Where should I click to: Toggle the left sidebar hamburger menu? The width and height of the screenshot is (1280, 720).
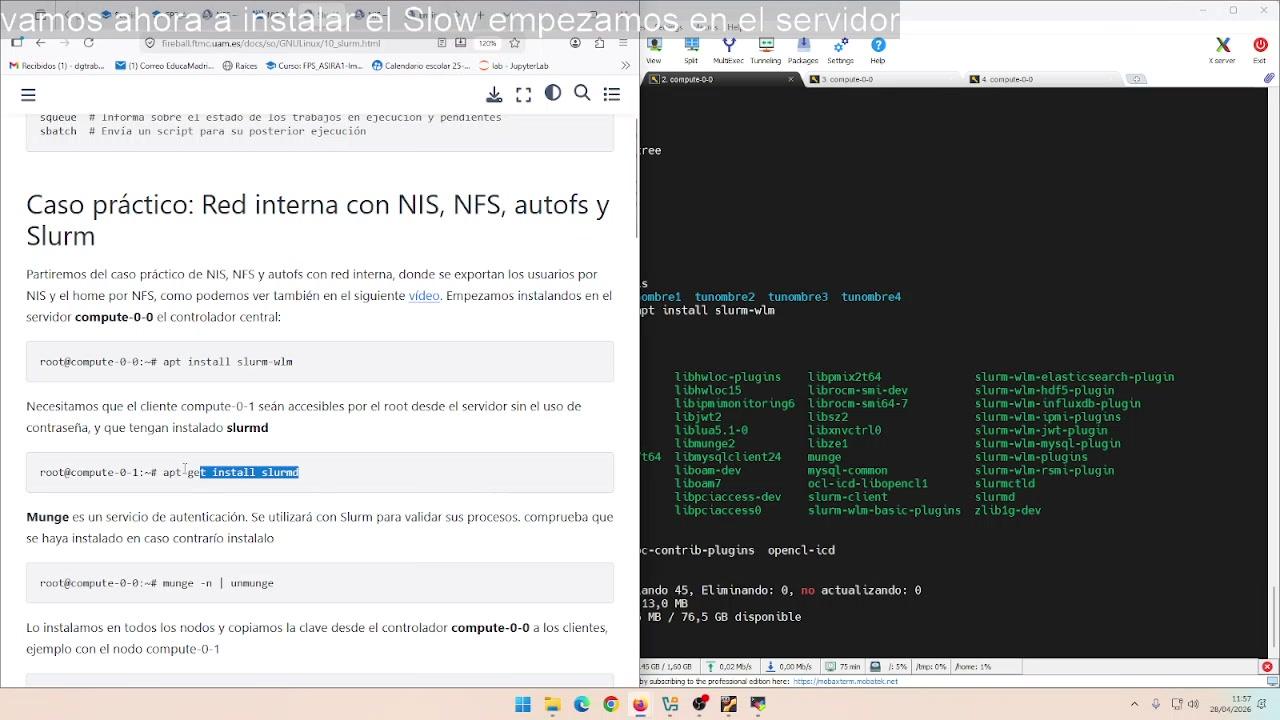pyautogui.click(x=28, y=95)
